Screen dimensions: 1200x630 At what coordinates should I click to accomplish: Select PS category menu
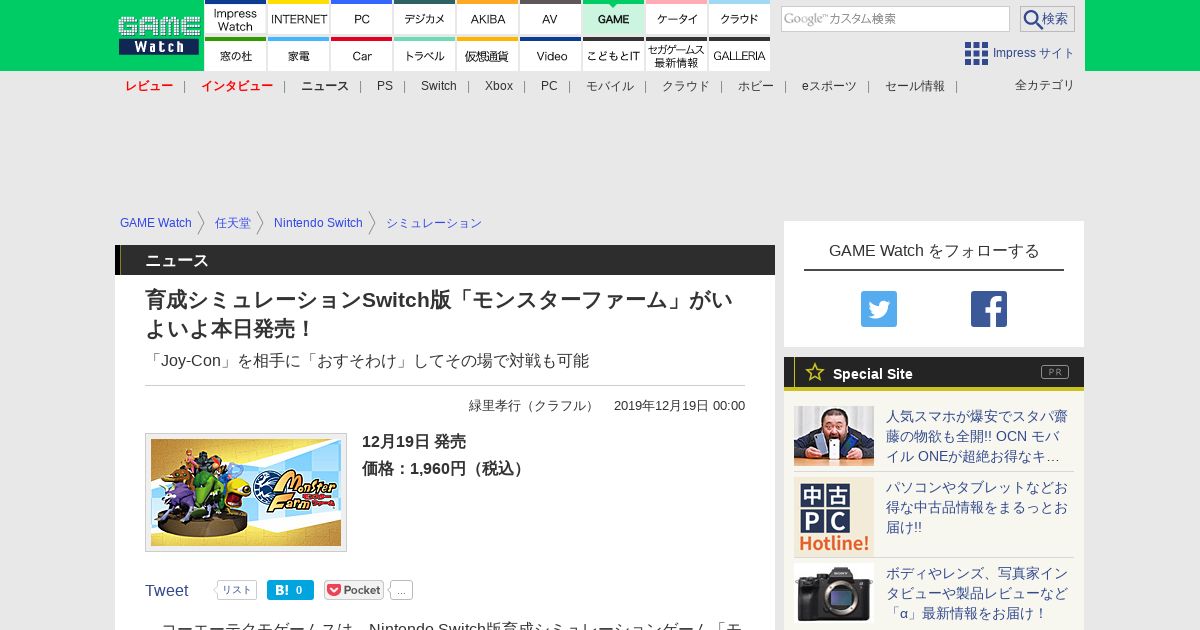[385, 86]
